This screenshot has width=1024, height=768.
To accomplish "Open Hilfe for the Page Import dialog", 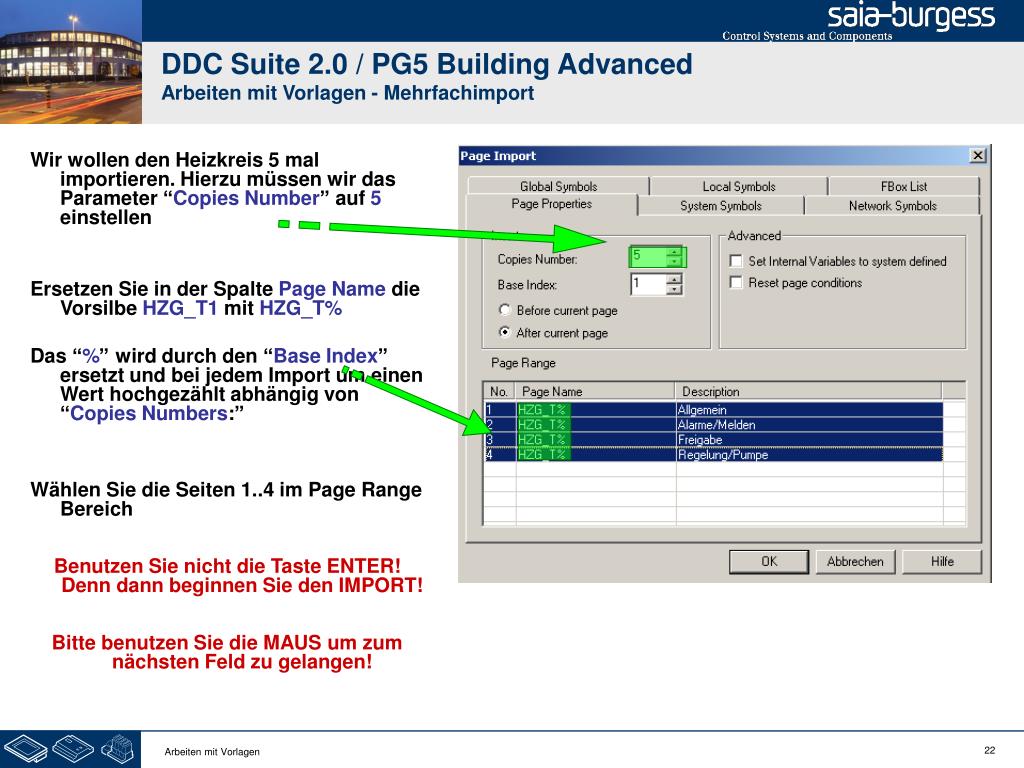I will [942, 562].
